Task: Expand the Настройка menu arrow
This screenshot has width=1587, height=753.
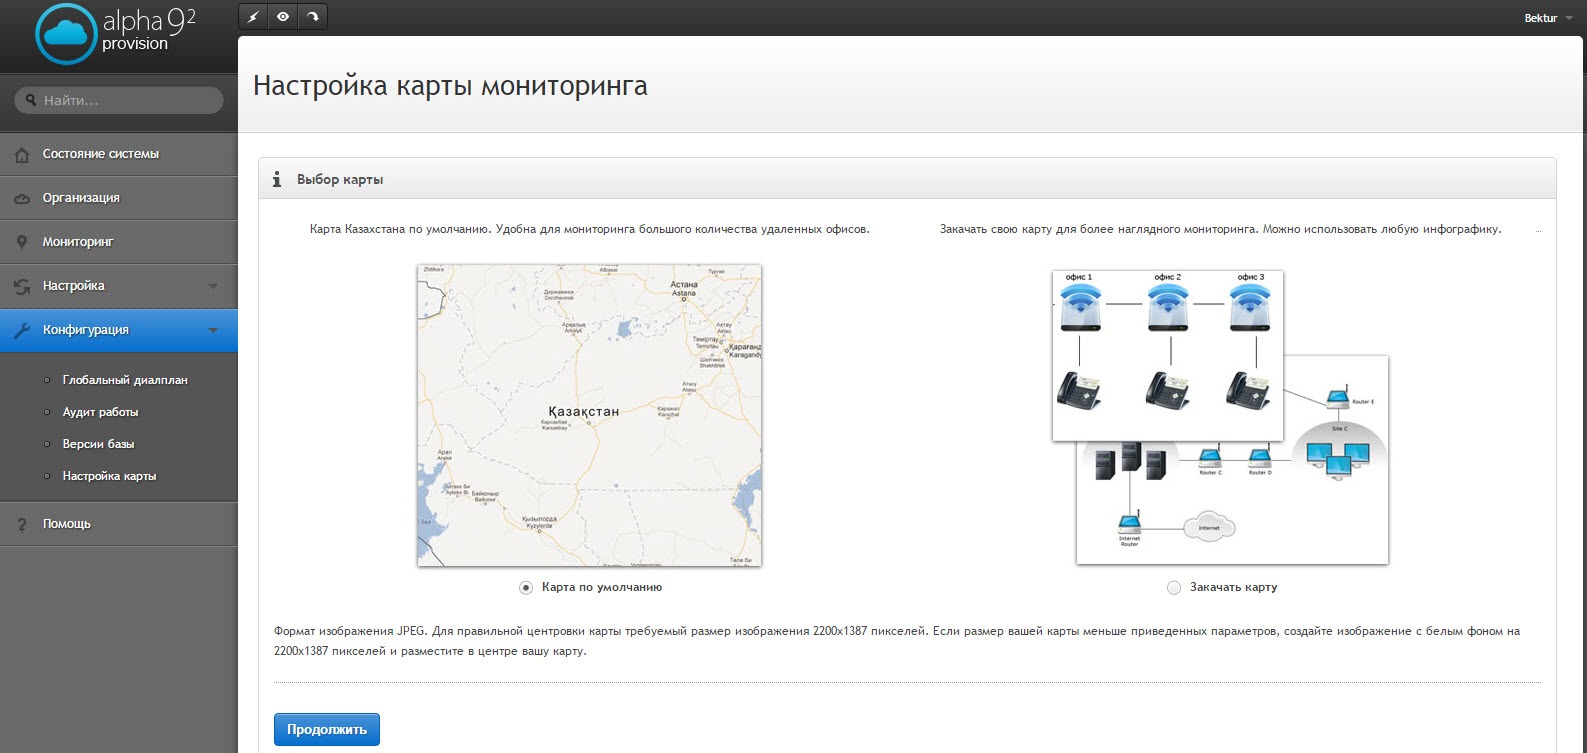Action: tap(213, 287)
